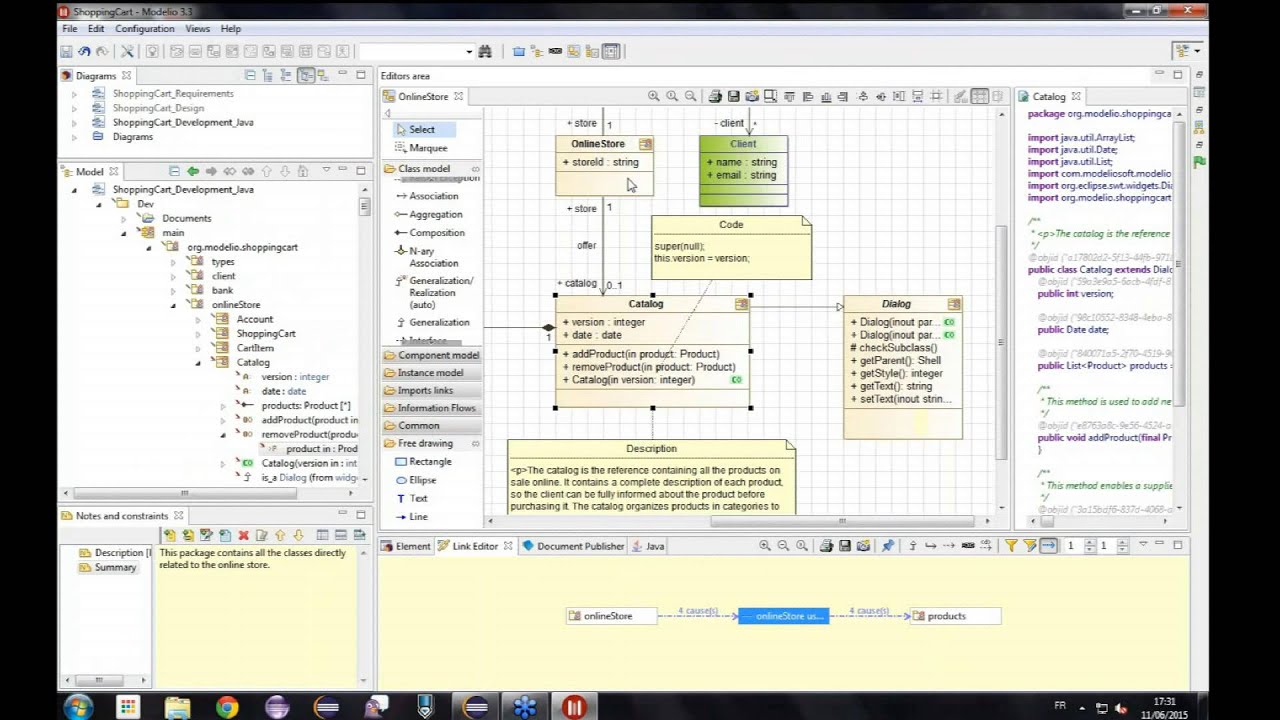The width and height of the screenshot is (1280, 720).
Task: Open File Explorer from taskbar
Action: click(177, 708)
